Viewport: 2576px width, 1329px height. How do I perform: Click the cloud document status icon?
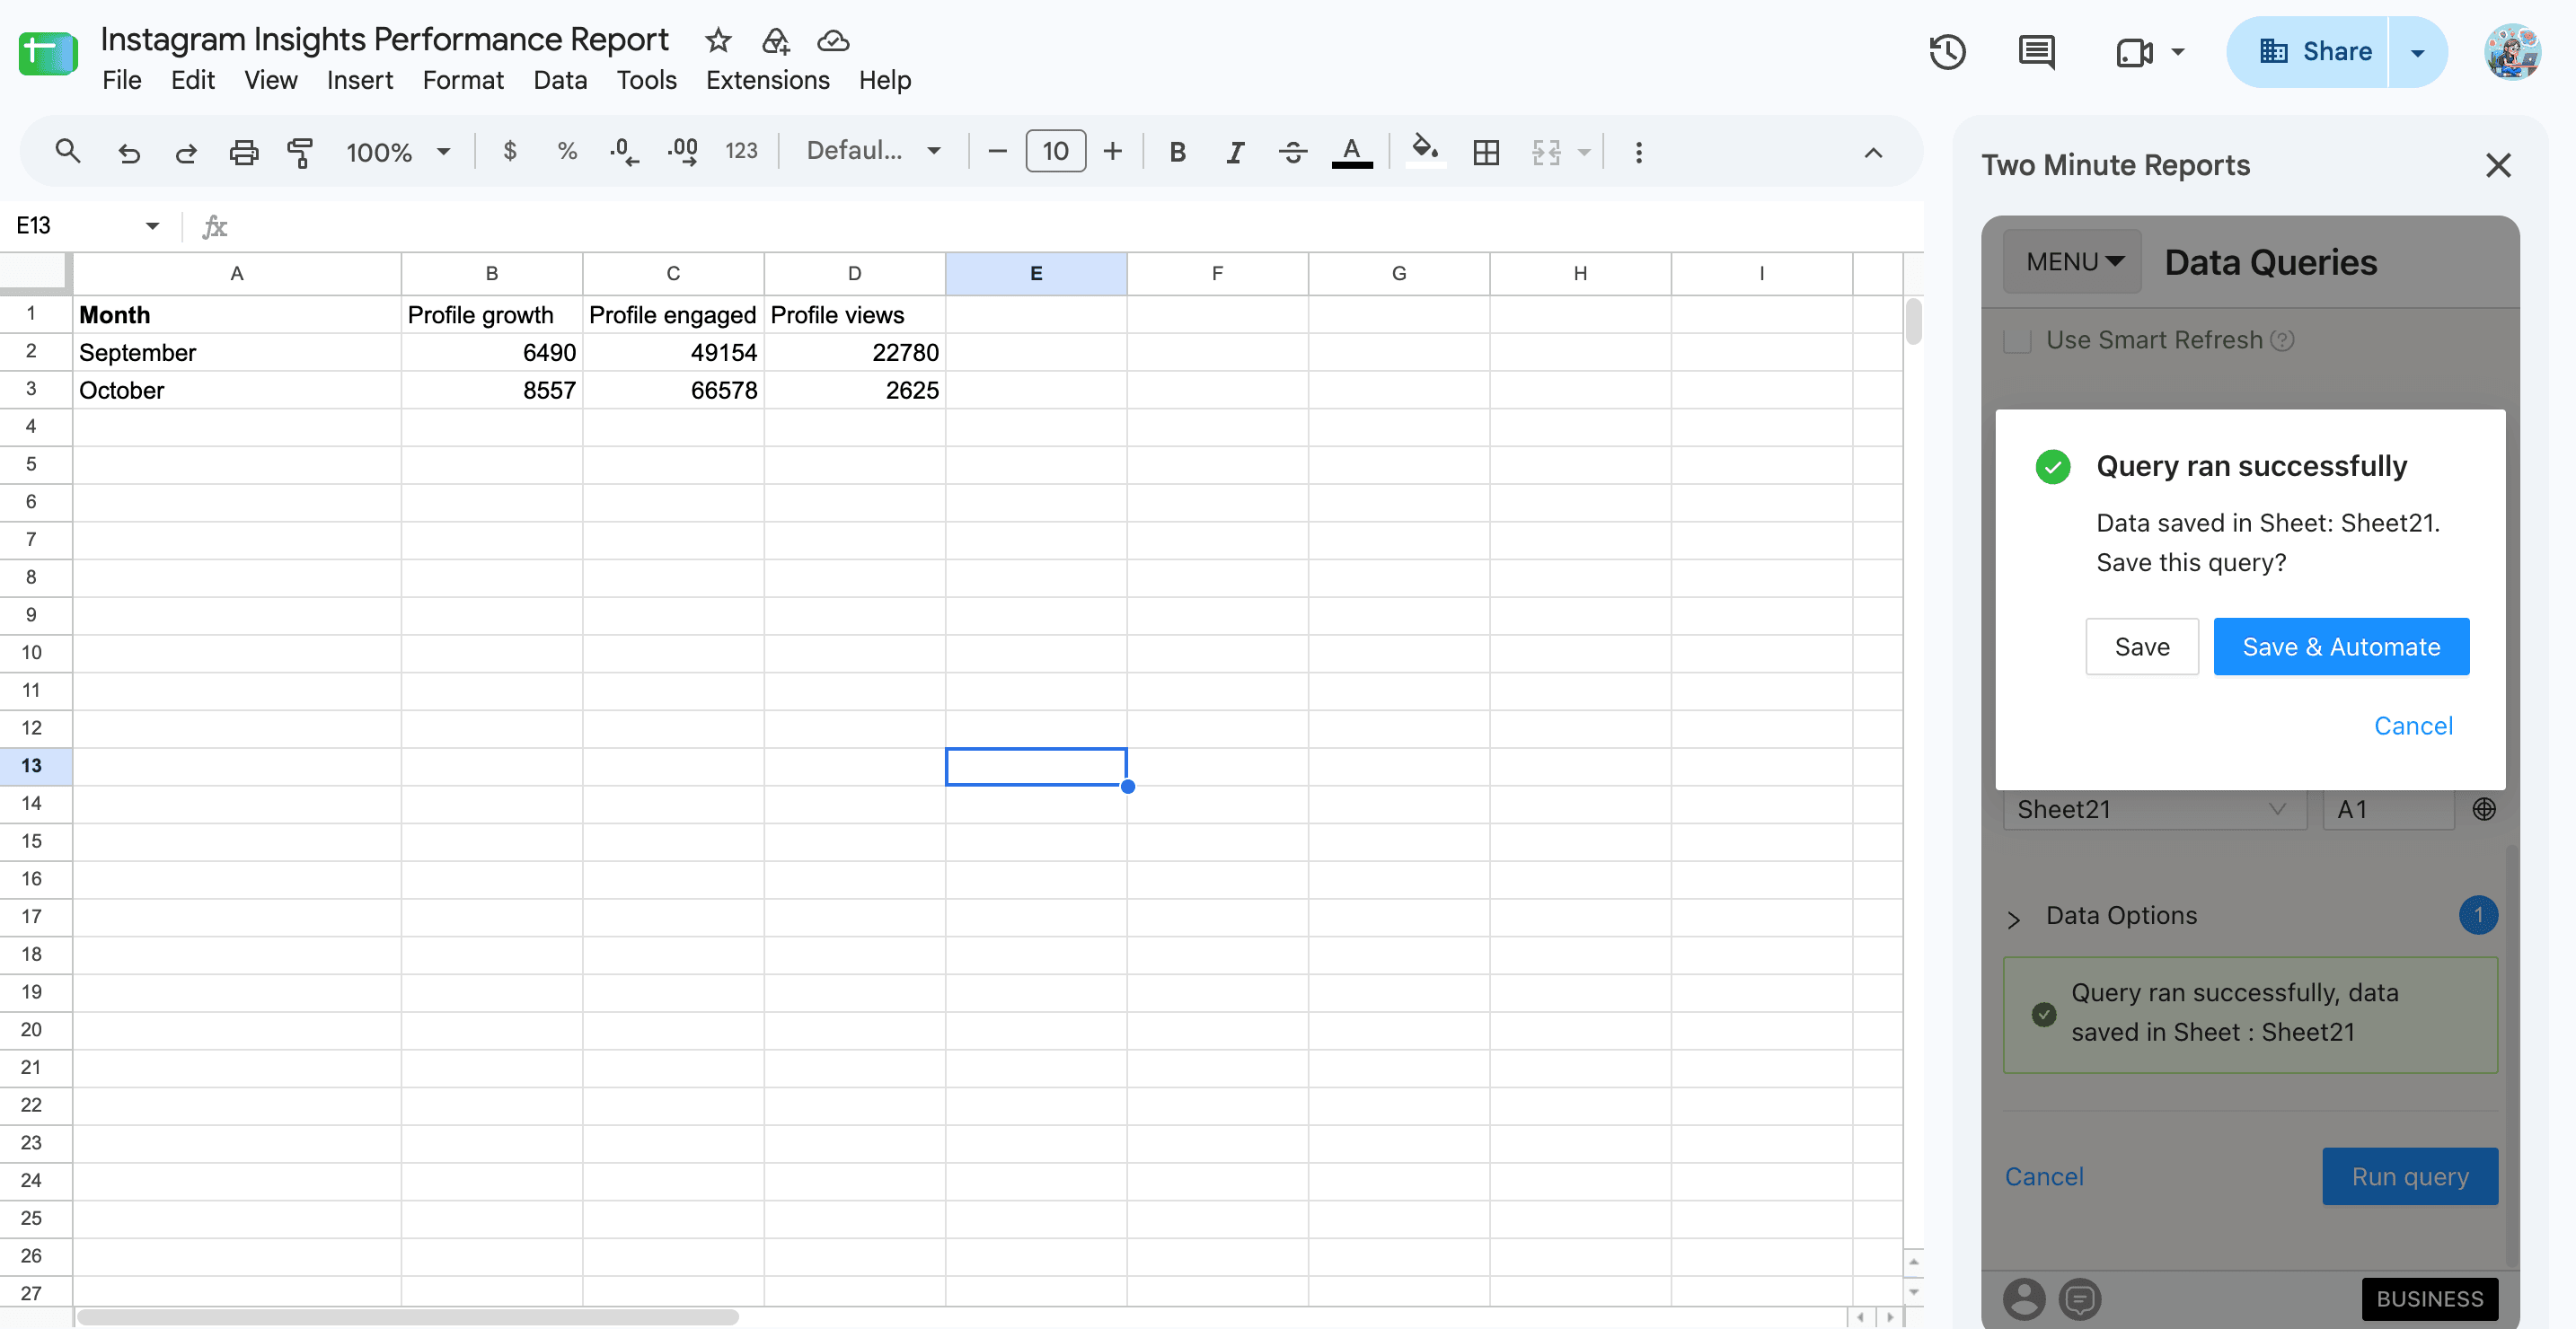(x=833, y=40)
